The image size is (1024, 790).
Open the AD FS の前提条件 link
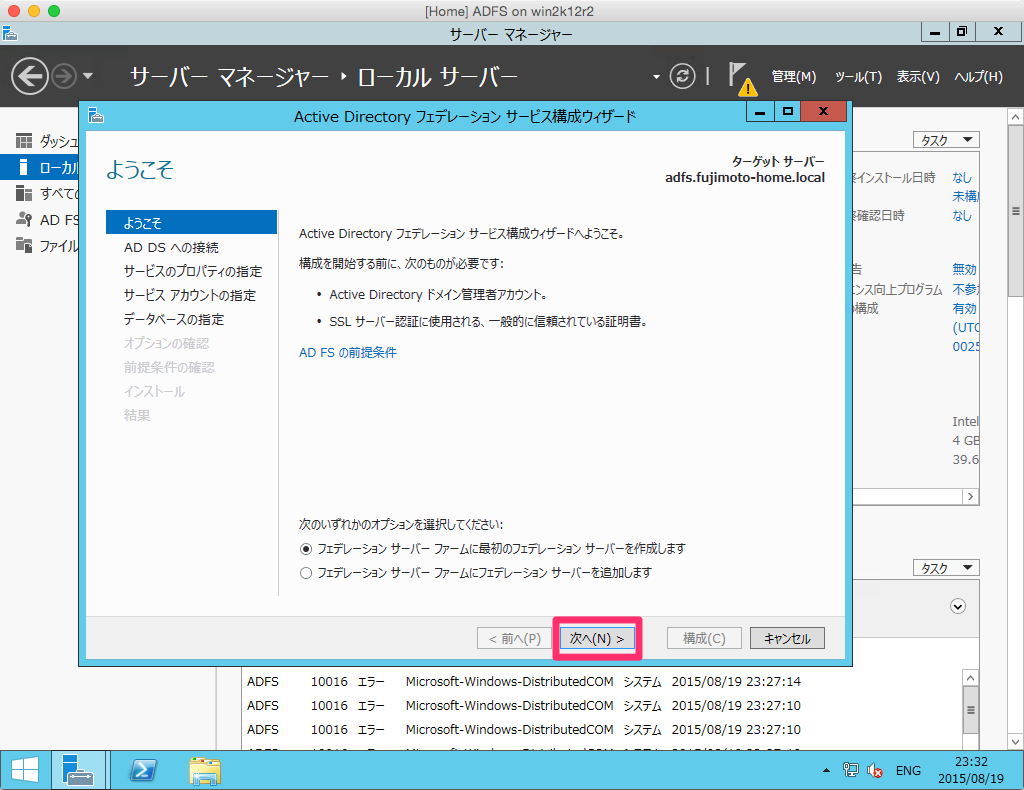[x=348, y=353]
